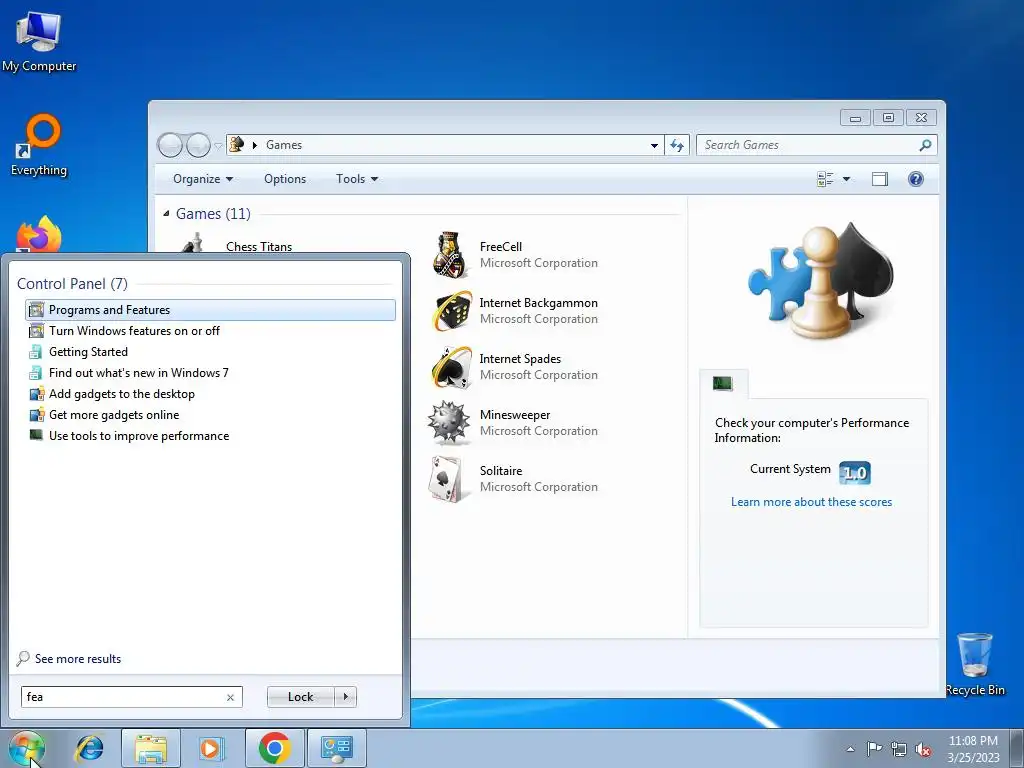Open address bar history dropdown arrow

(654, 145)
